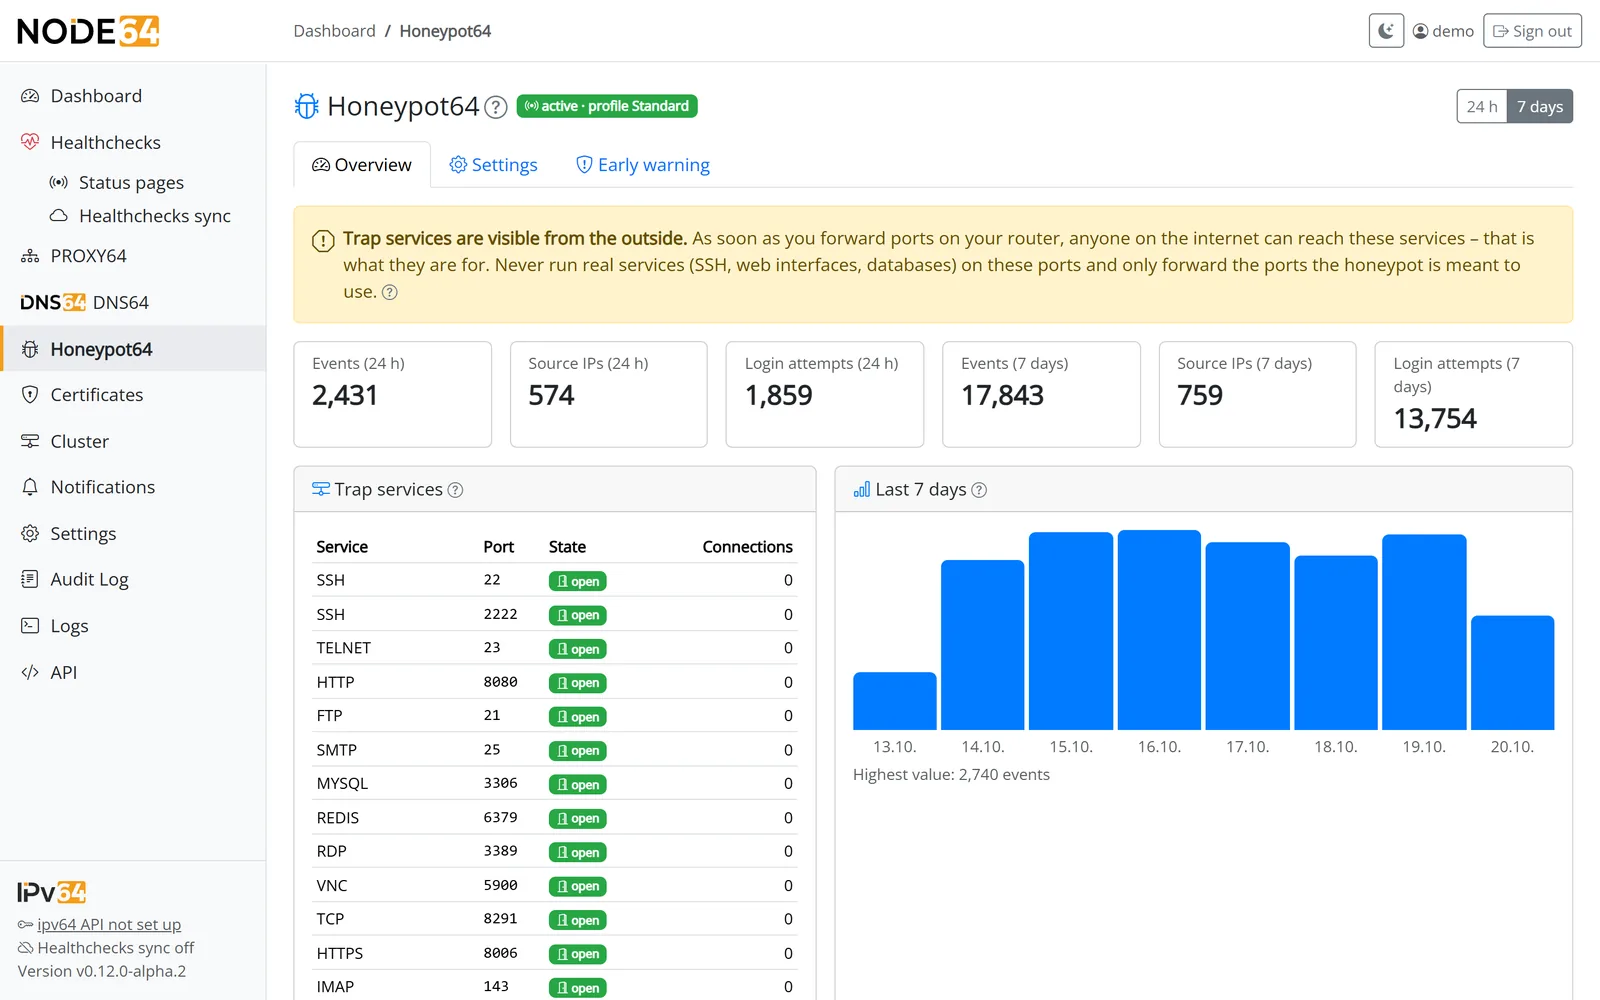Open Notifications in the sidebar
This screenshot has width=1600, height=1000.
point(133,487)
